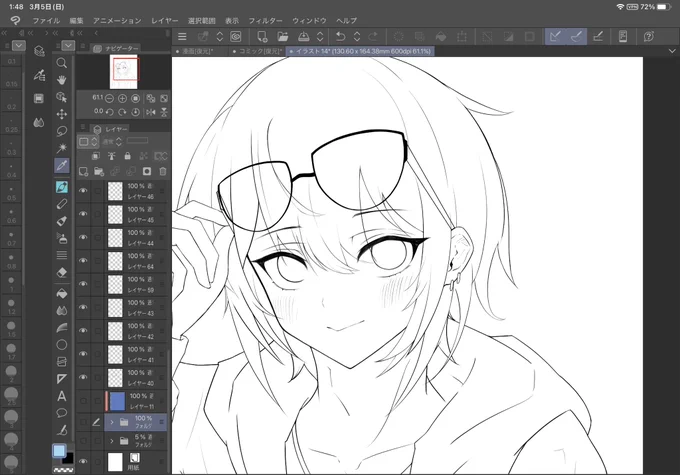Click the navigator canvas thumbnail
680x475 pixels.
(x=124, y=71)
